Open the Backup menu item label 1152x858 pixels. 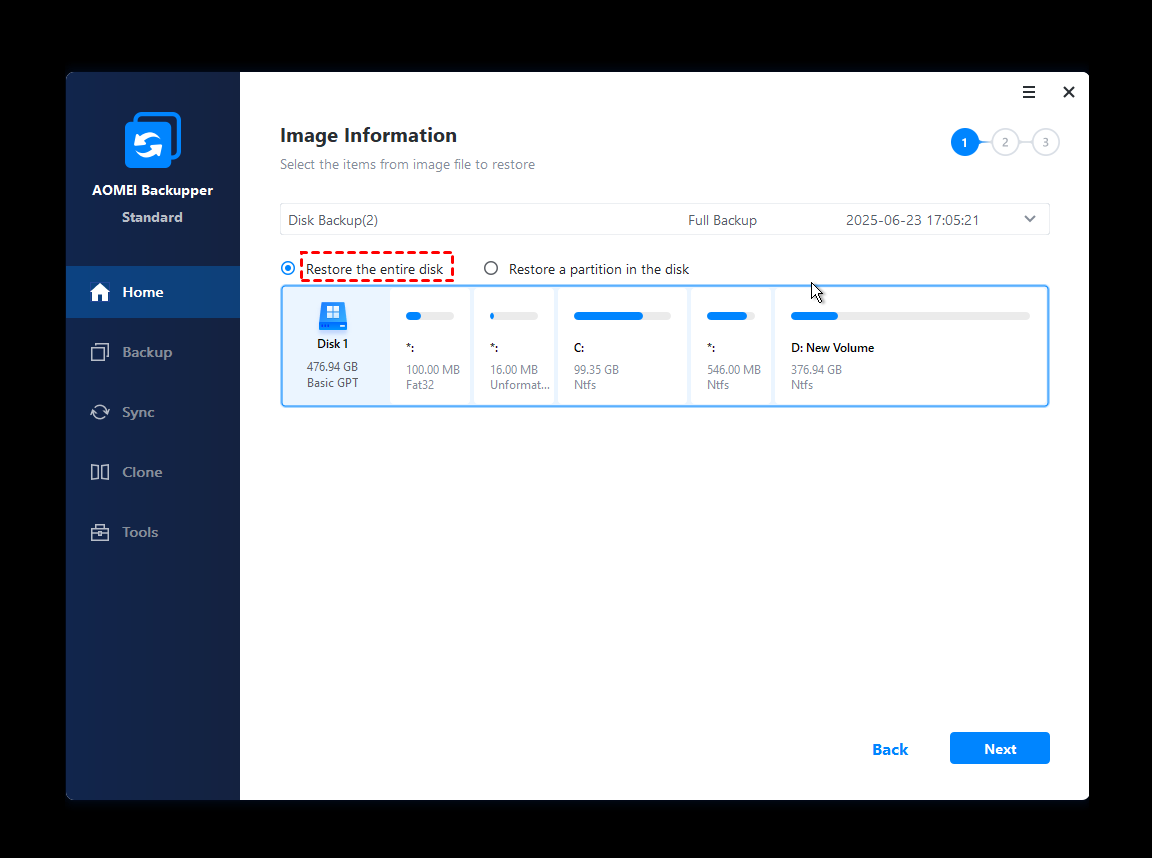coord(147,352)
